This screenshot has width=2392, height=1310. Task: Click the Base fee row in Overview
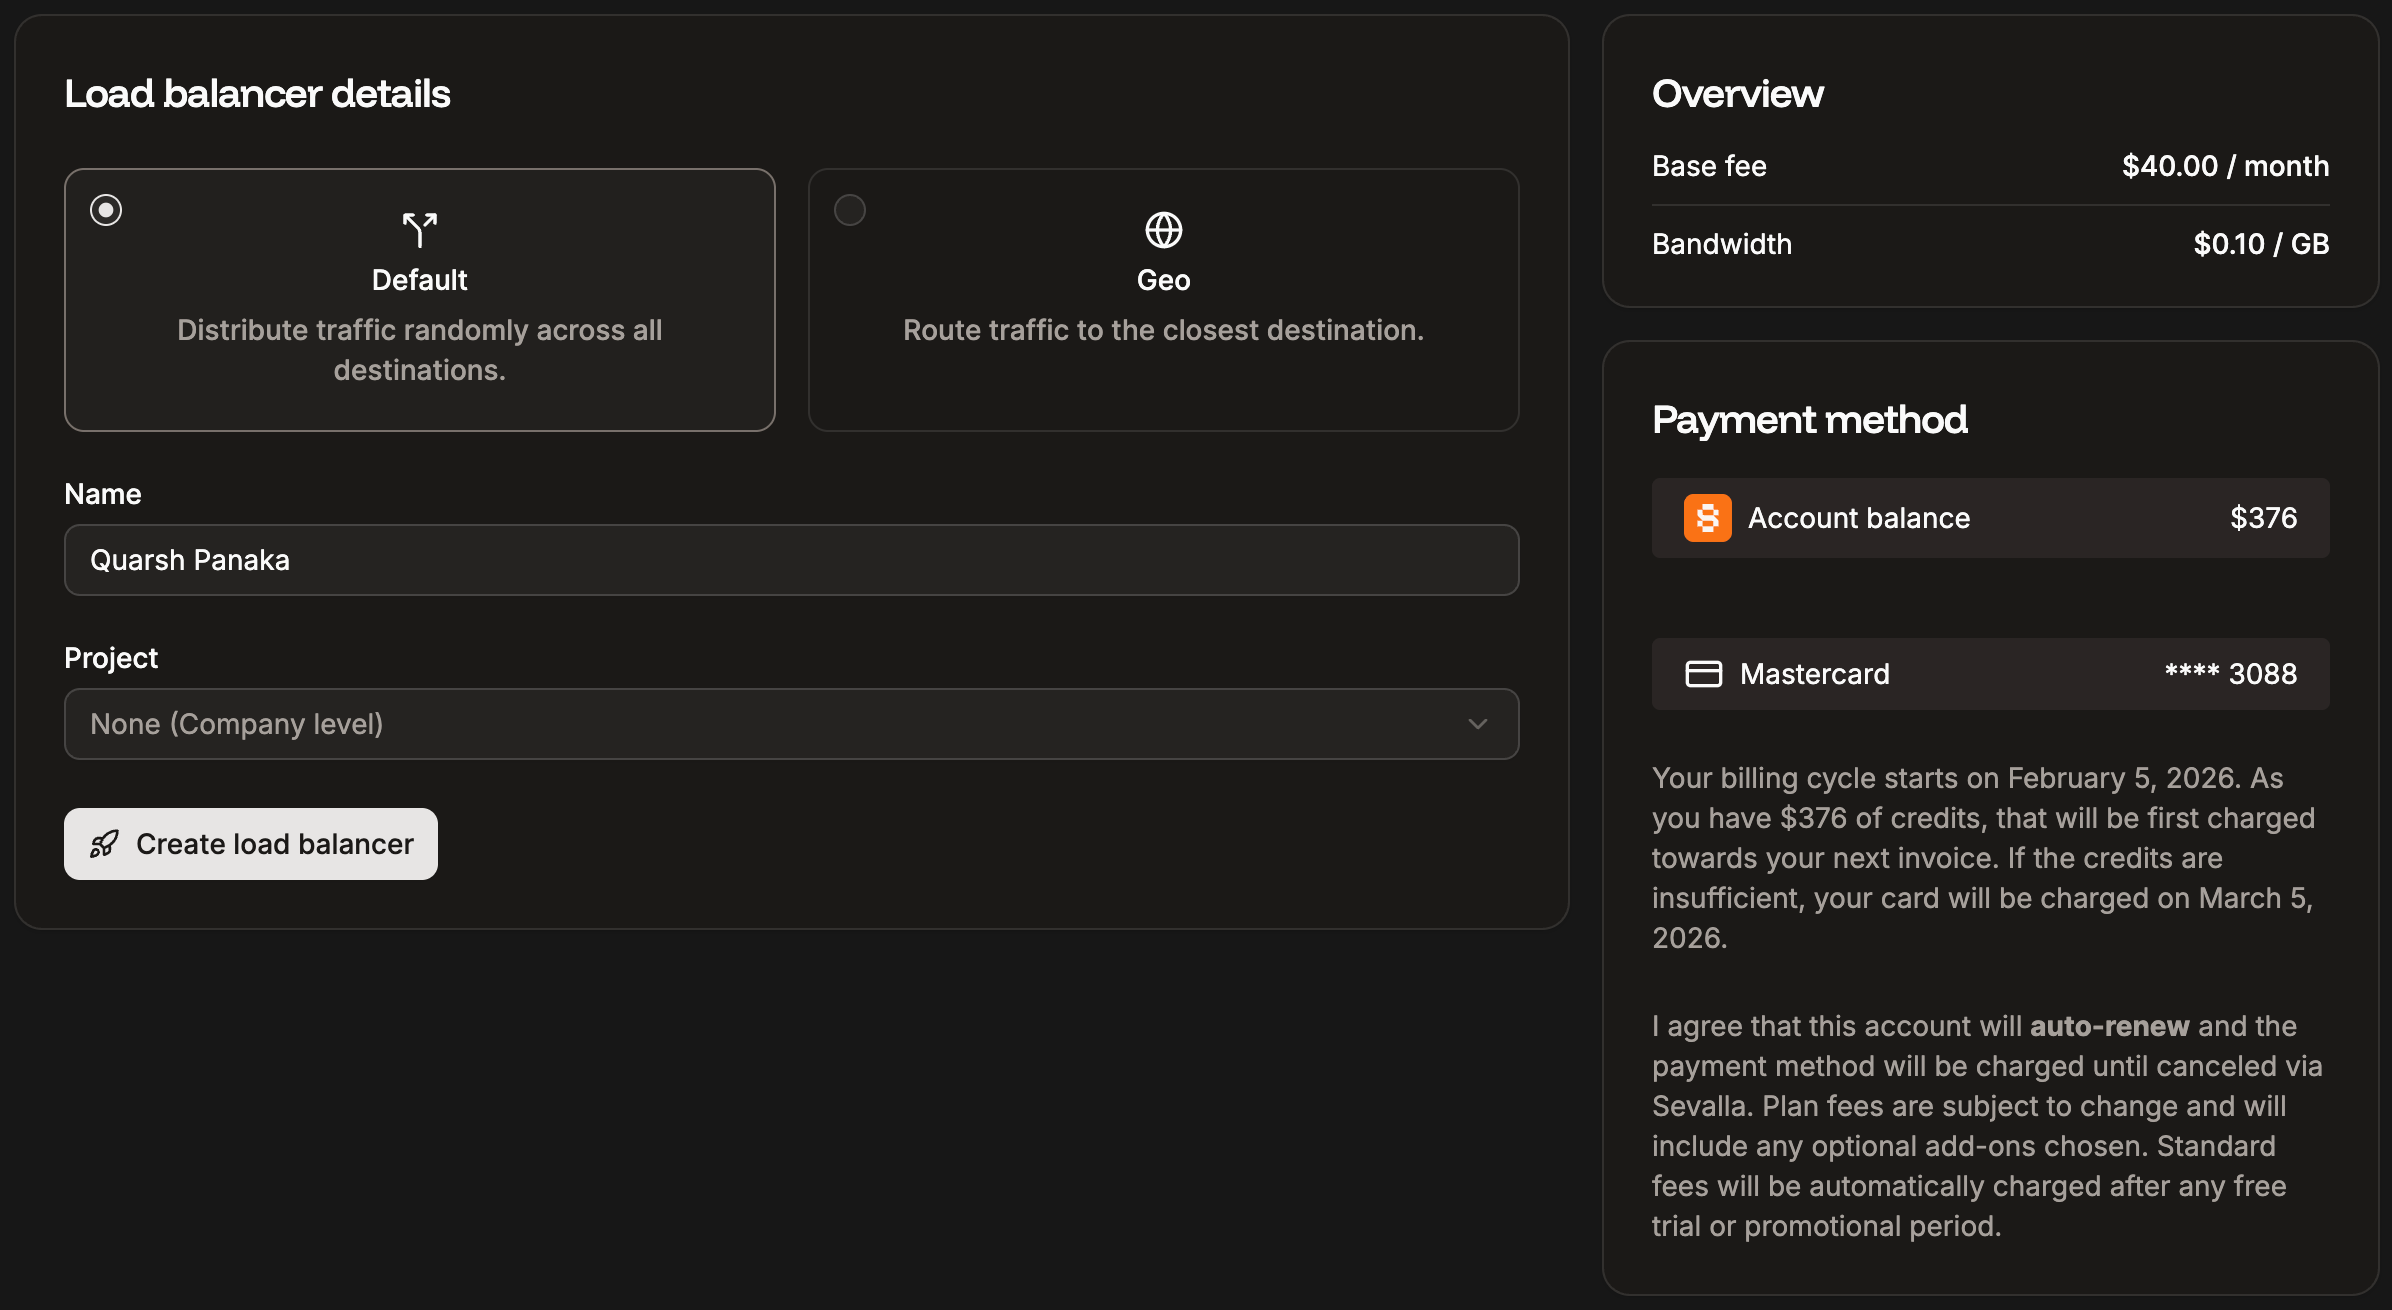1990,166
